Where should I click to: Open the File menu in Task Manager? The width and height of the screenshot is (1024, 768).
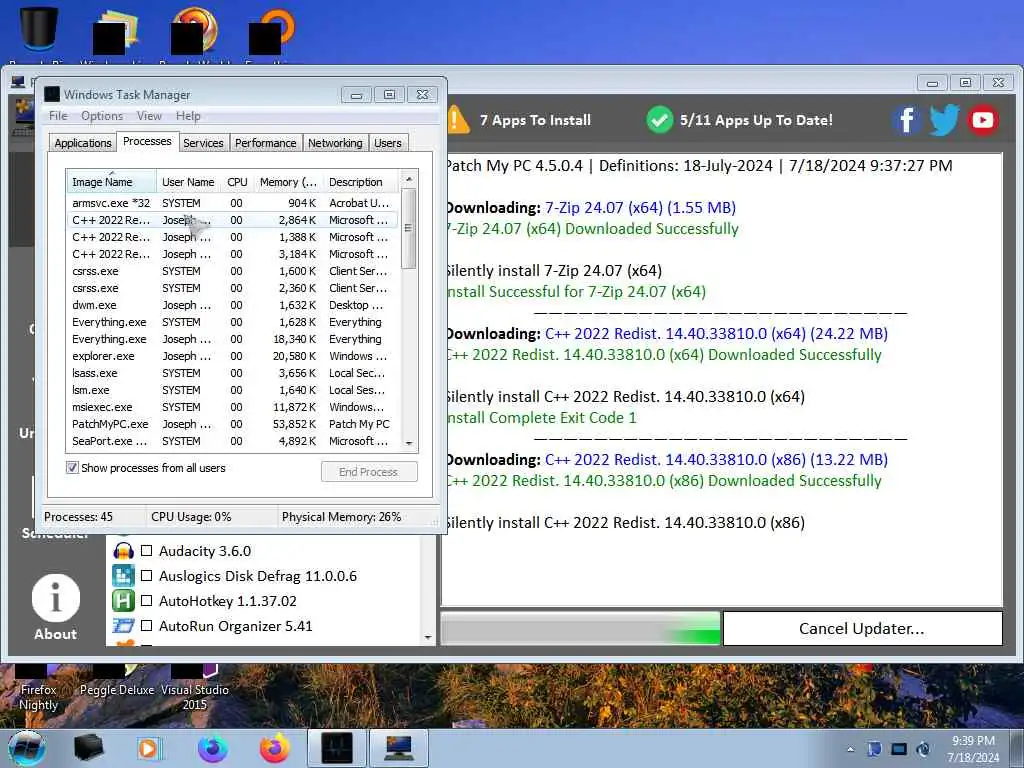coord(58,116)
